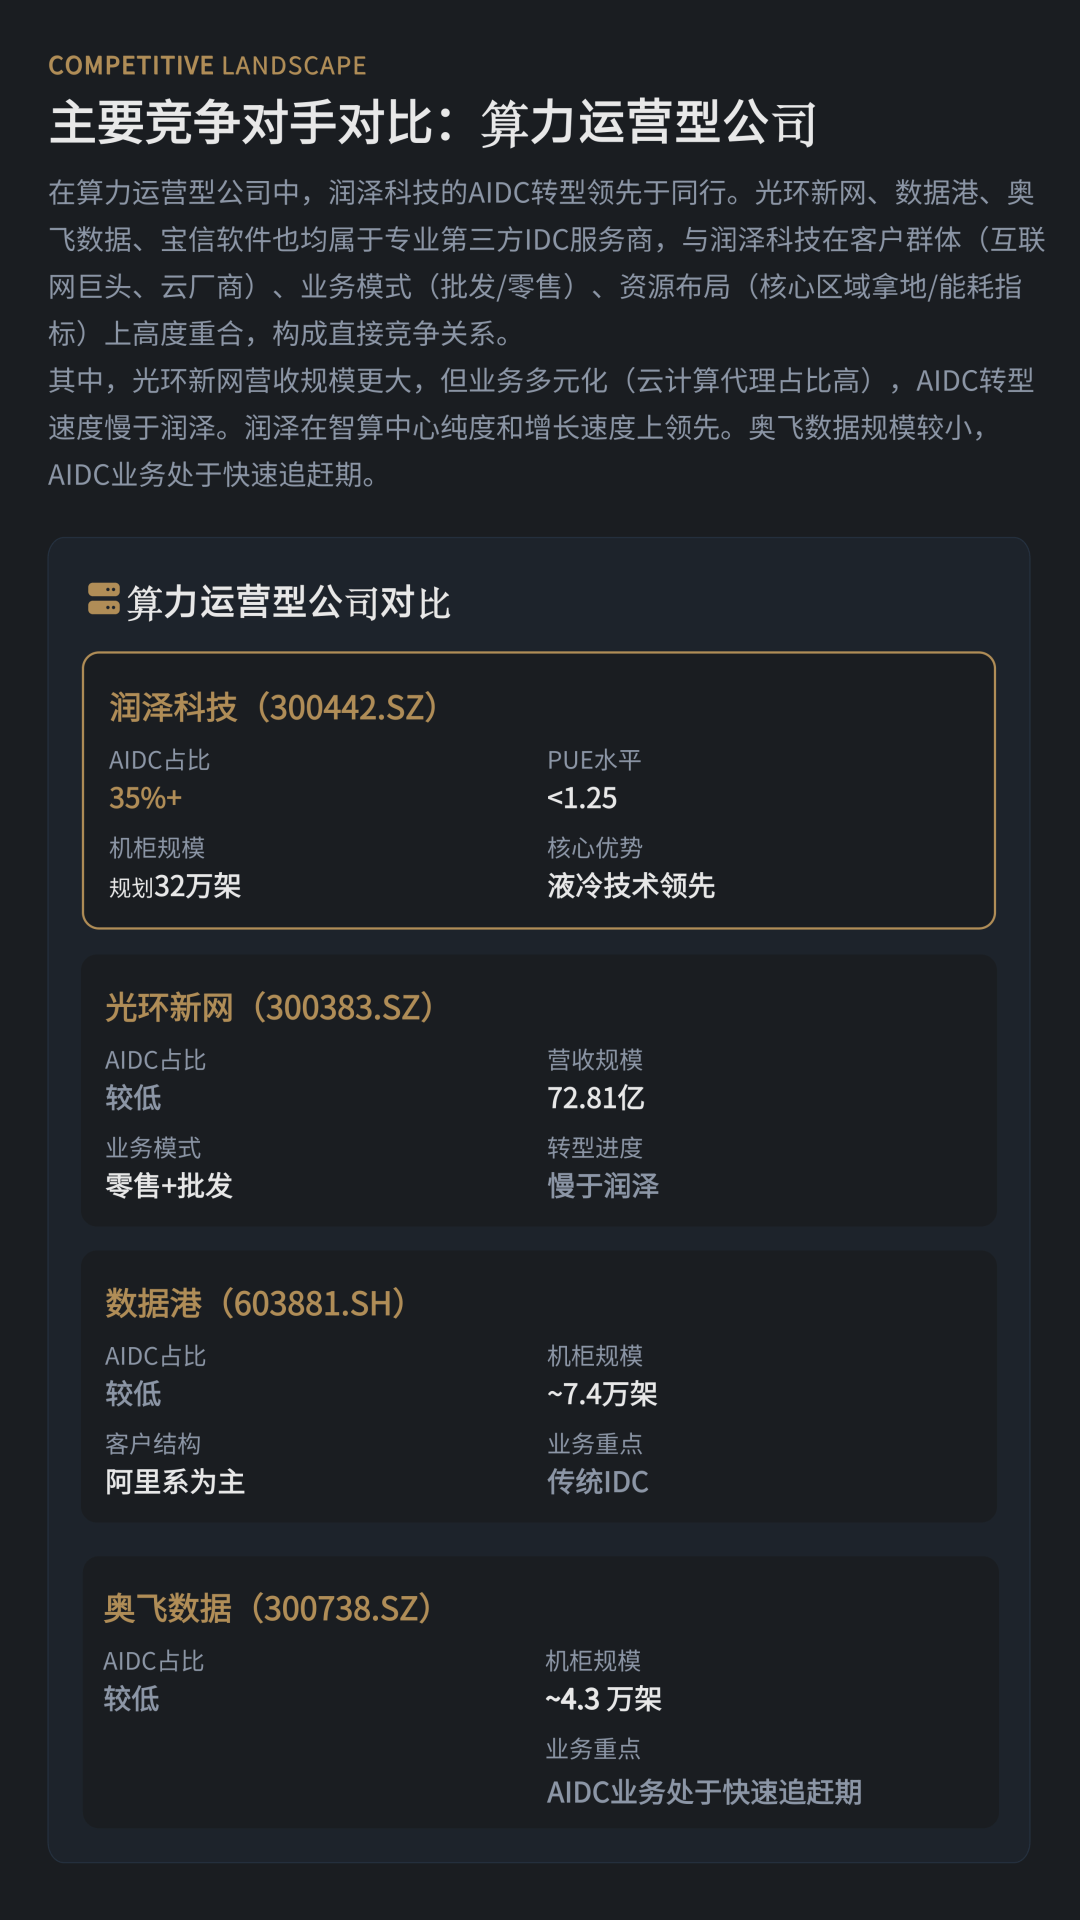Click the 传统IDC business focus value

(598, 1482)
